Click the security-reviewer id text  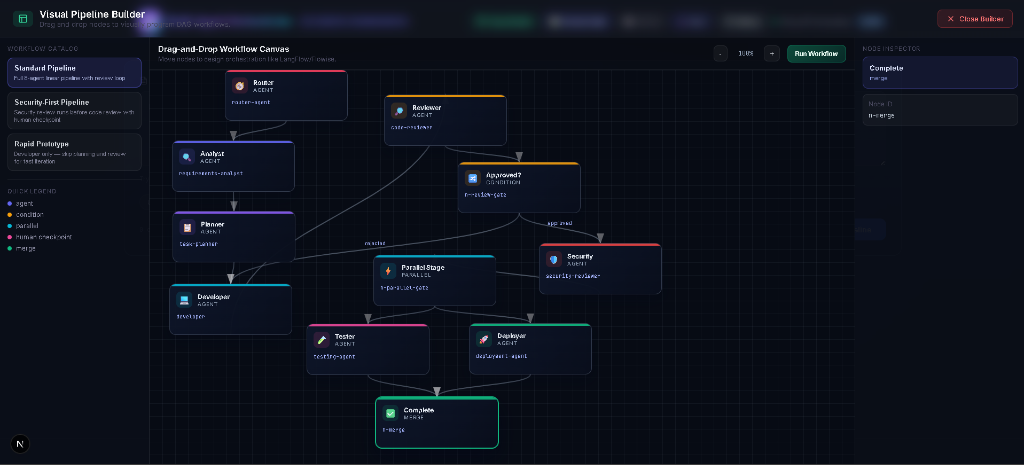click(573, 276)
